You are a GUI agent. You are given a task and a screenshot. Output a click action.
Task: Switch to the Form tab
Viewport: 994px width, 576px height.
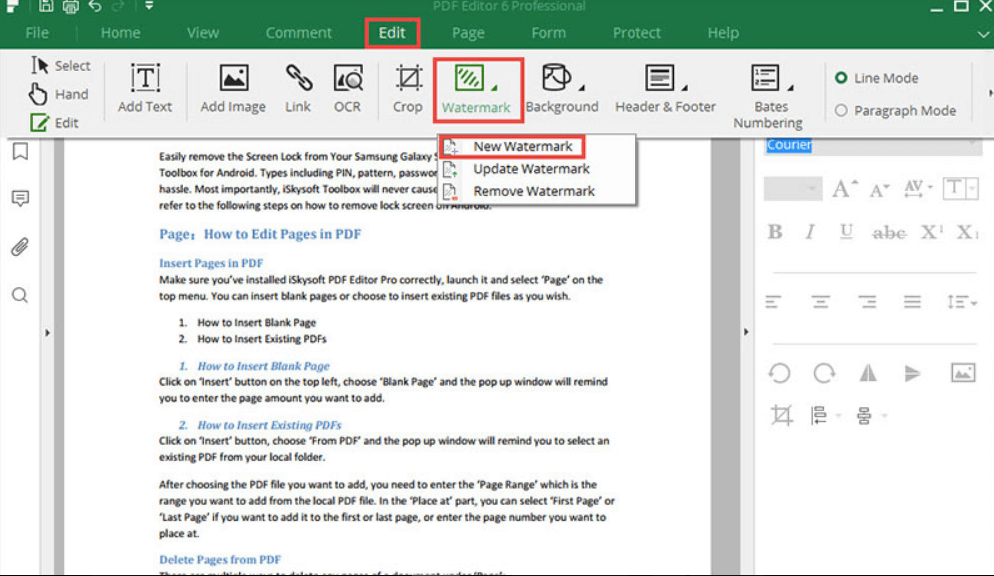[548, 33]
